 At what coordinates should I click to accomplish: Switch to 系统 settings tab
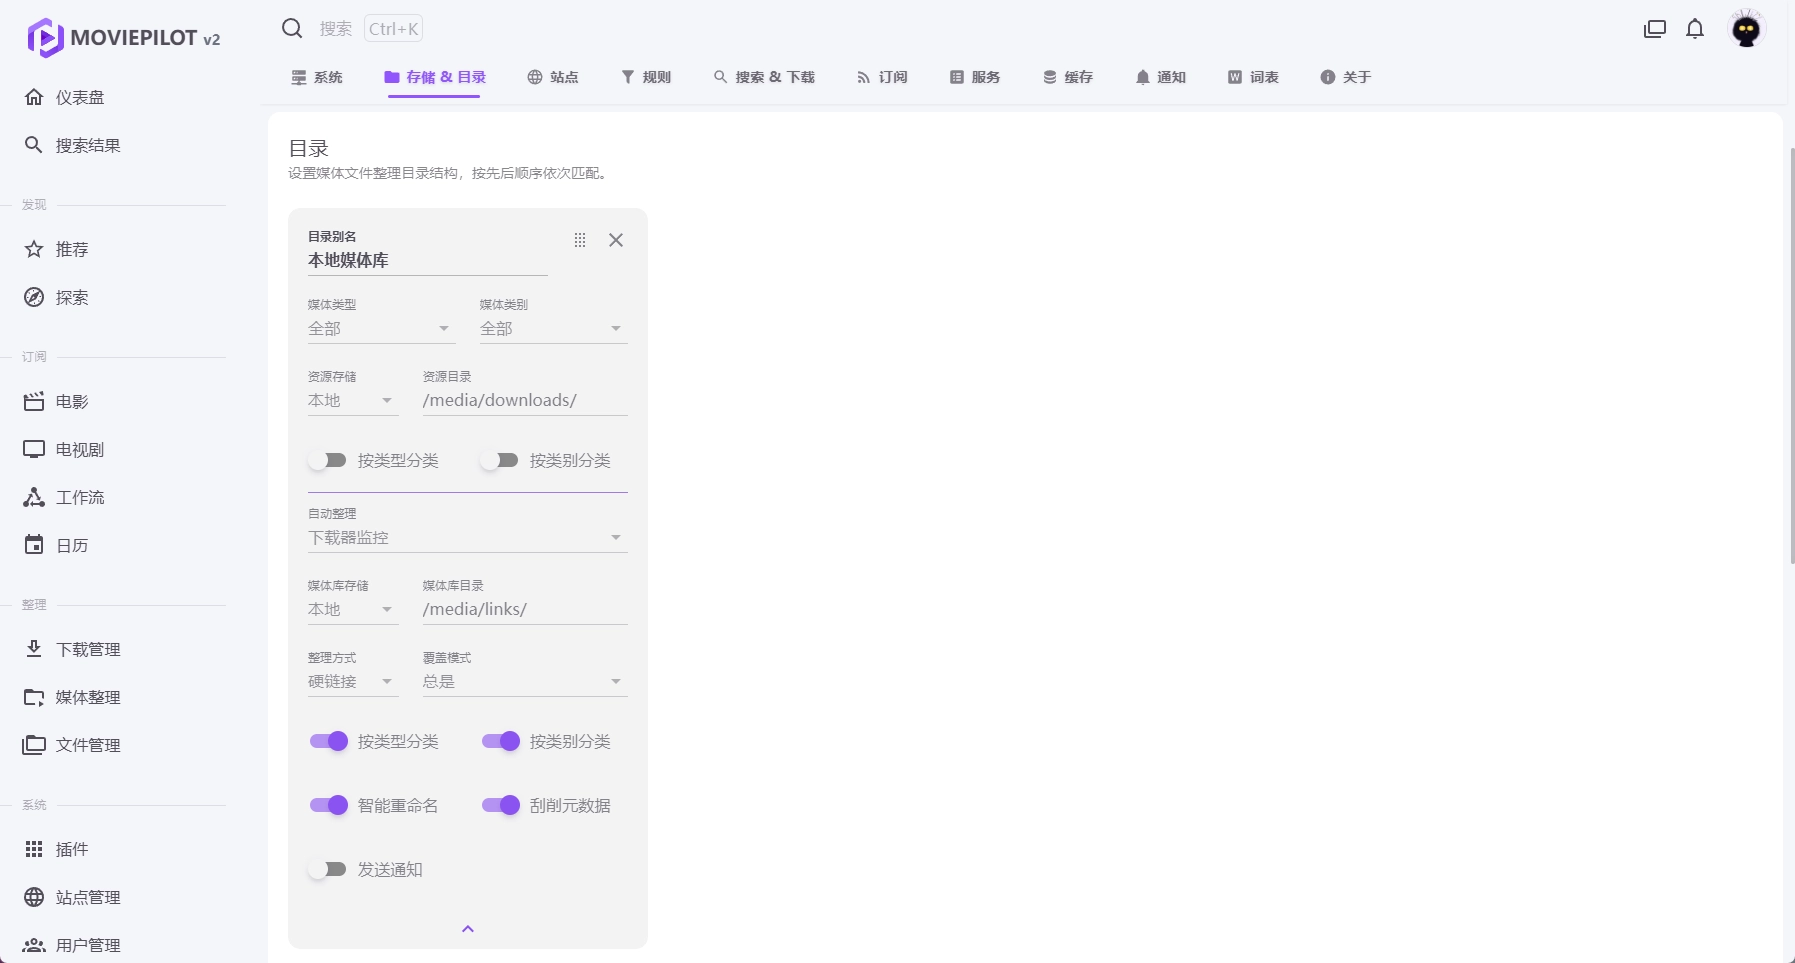pos(317,77)
